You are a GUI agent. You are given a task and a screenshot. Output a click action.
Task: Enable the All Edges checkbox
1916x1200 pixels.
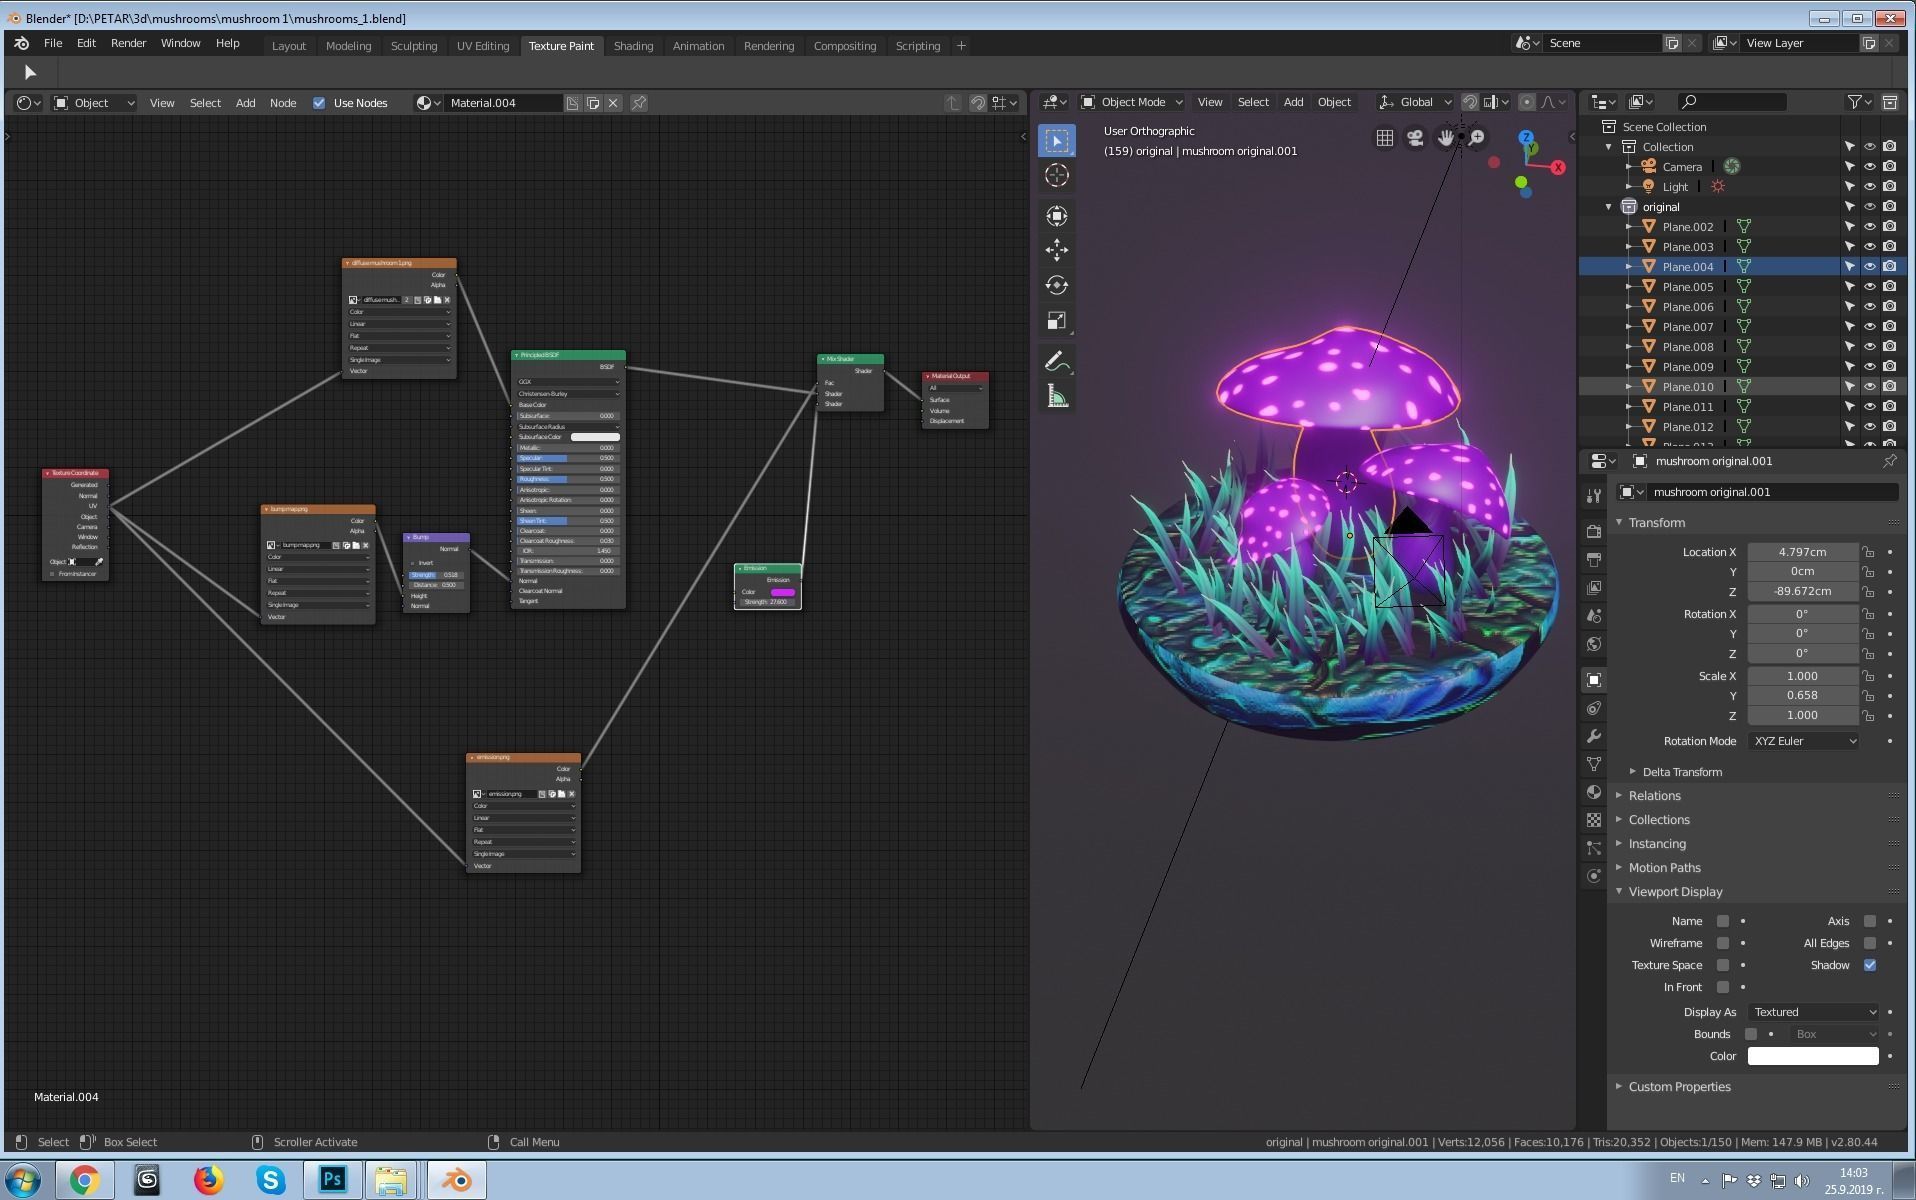point(1870,943)
